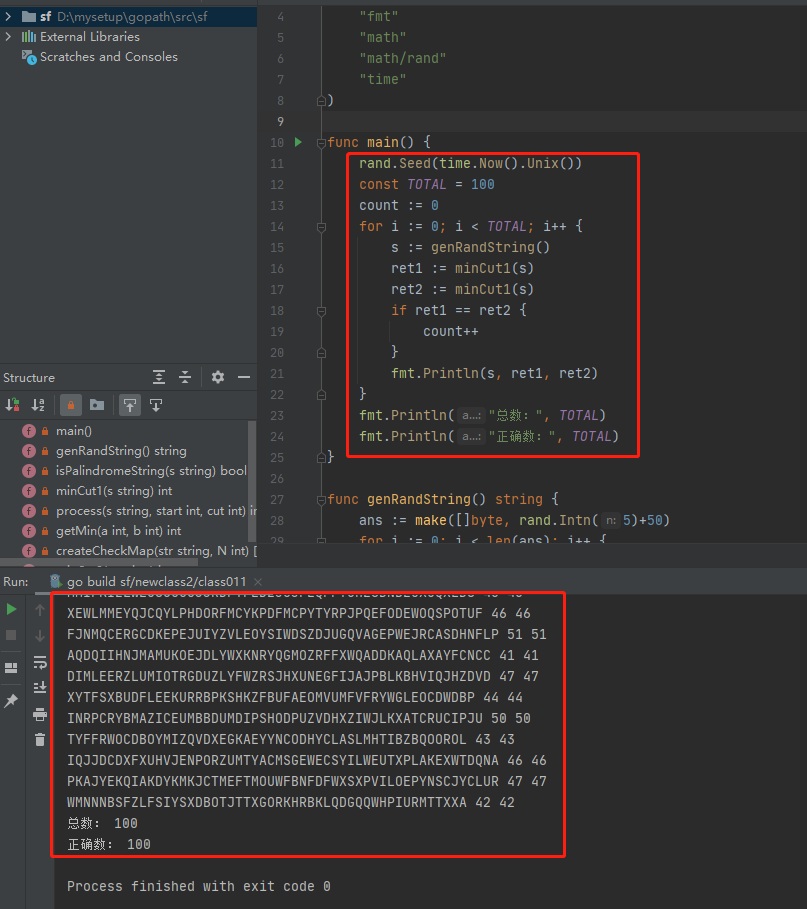Hide the Structure panel
This screenshot has width=807, height=909.
point(244,377)
